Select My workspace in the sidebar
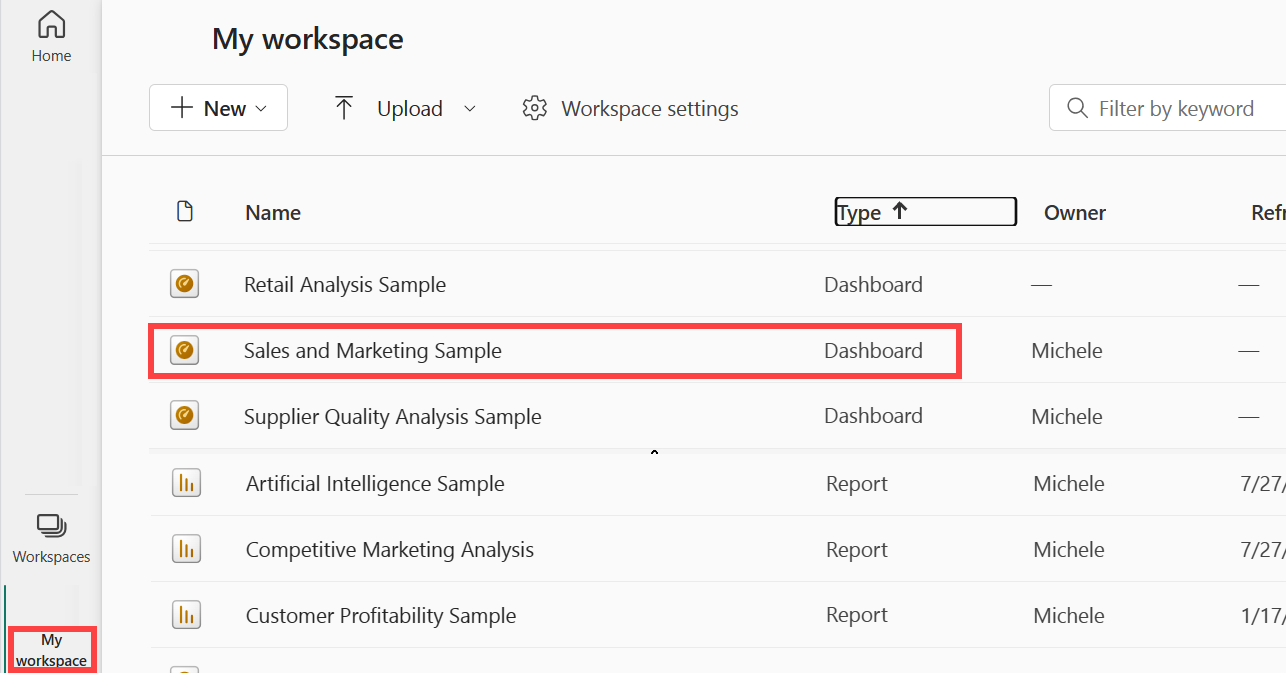The width and height of the screenshot is (1286, 673). (x=51, y=648)
